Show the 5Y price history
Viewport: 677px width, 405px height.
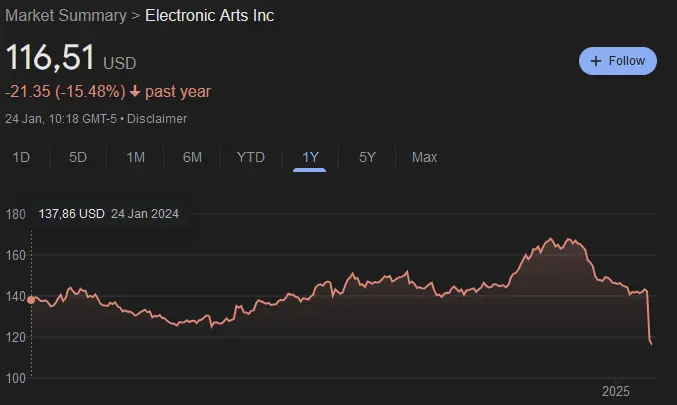(x=367, y=157)
